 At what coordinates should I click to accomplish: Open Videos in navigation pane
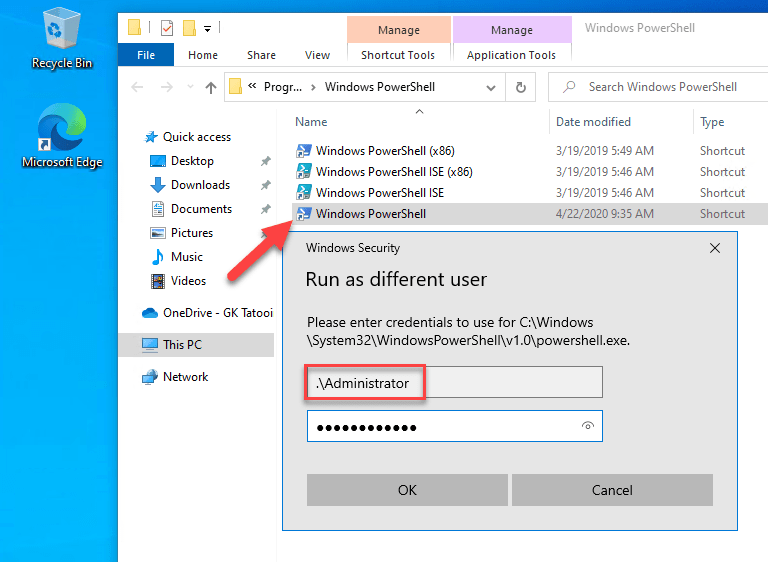pos(188,281)
